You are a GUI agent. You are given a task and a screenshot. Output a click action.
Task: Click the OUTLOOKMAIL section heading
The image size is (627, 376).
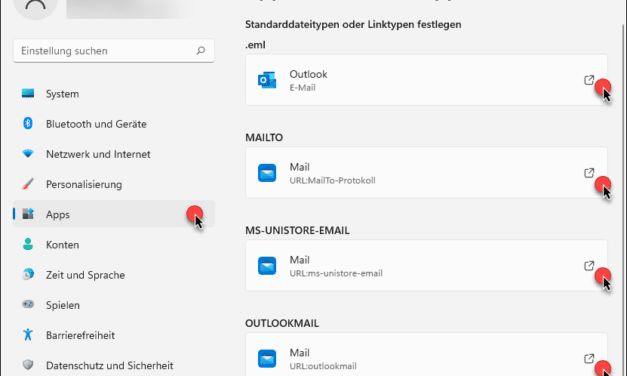282,323
